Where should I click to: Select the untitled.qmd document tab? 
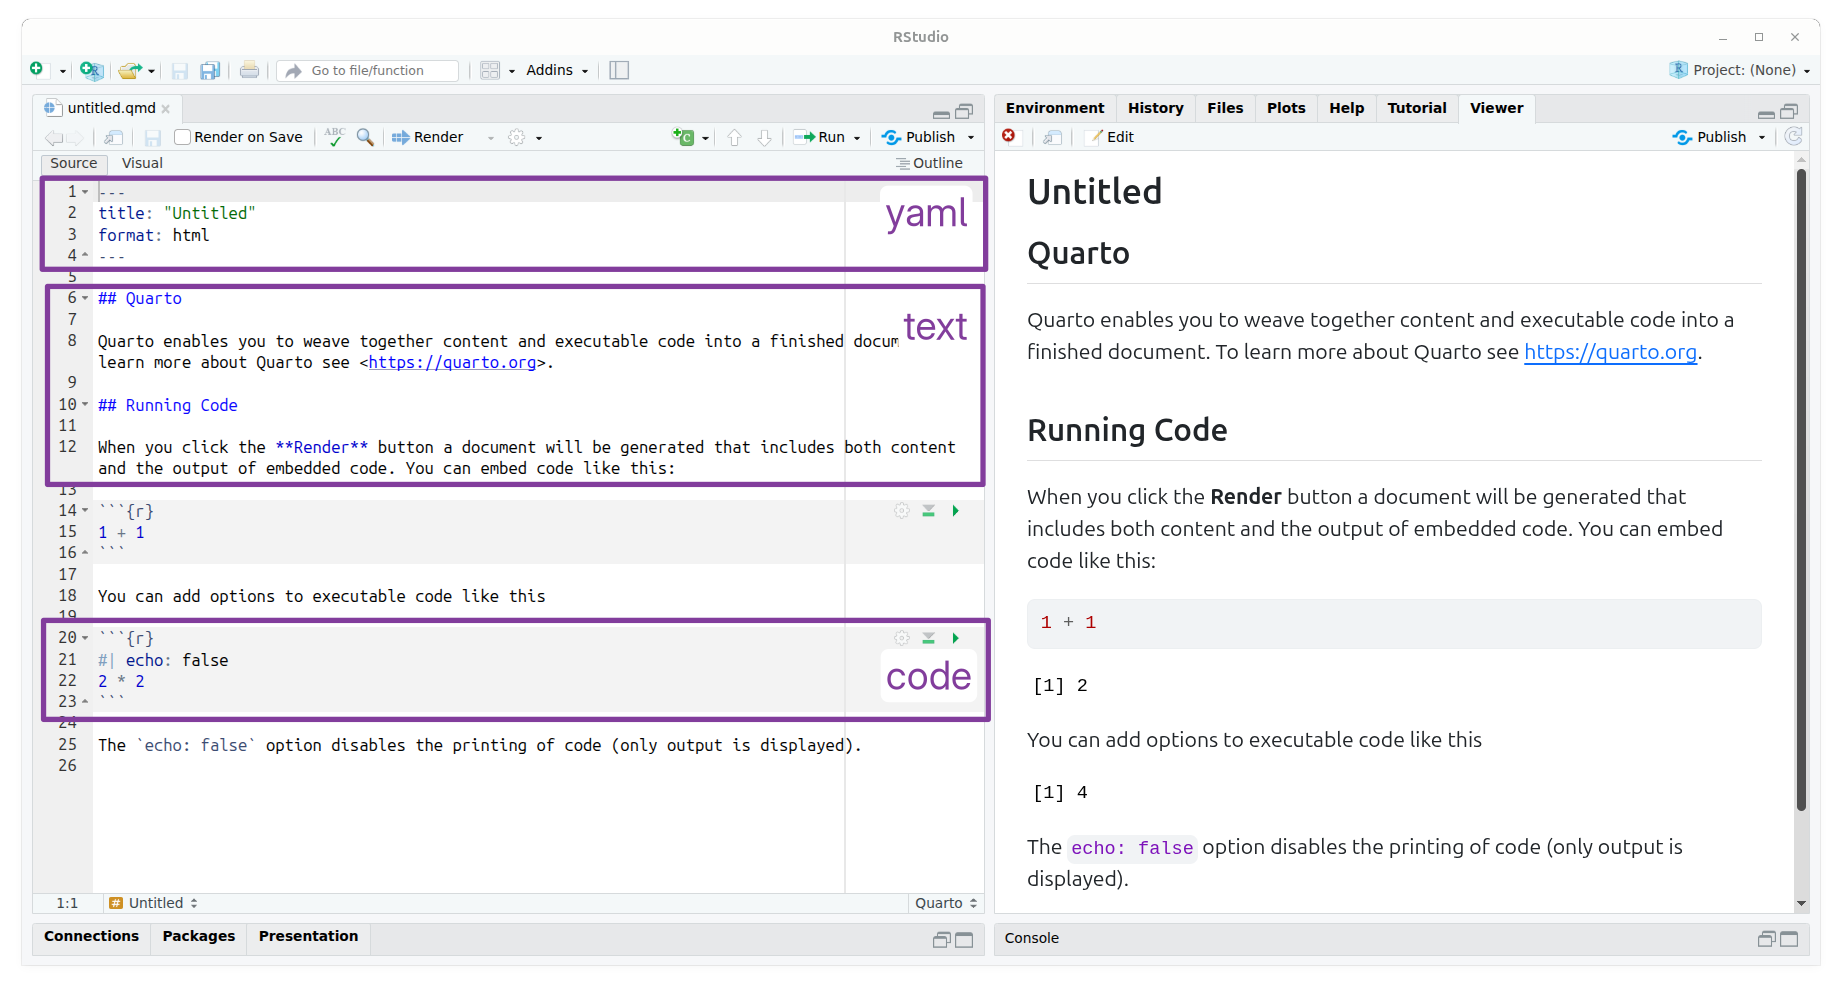click(x=111, y=108)
